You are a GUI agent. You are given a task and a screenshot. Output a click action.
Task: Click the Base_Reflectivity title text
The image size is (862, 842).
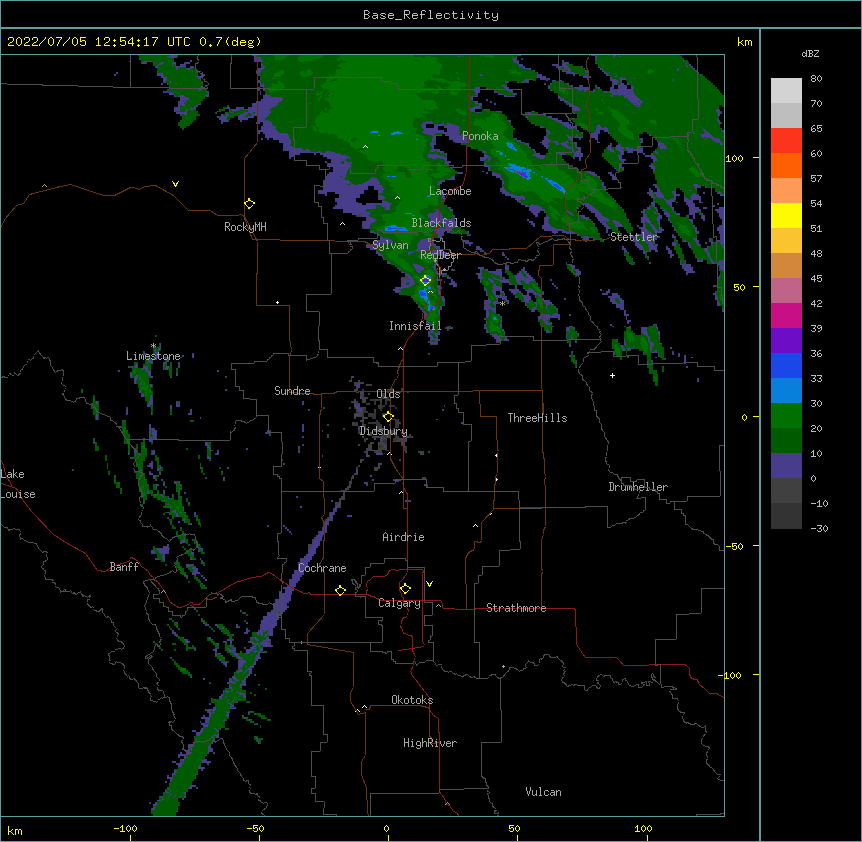(431, 15)
